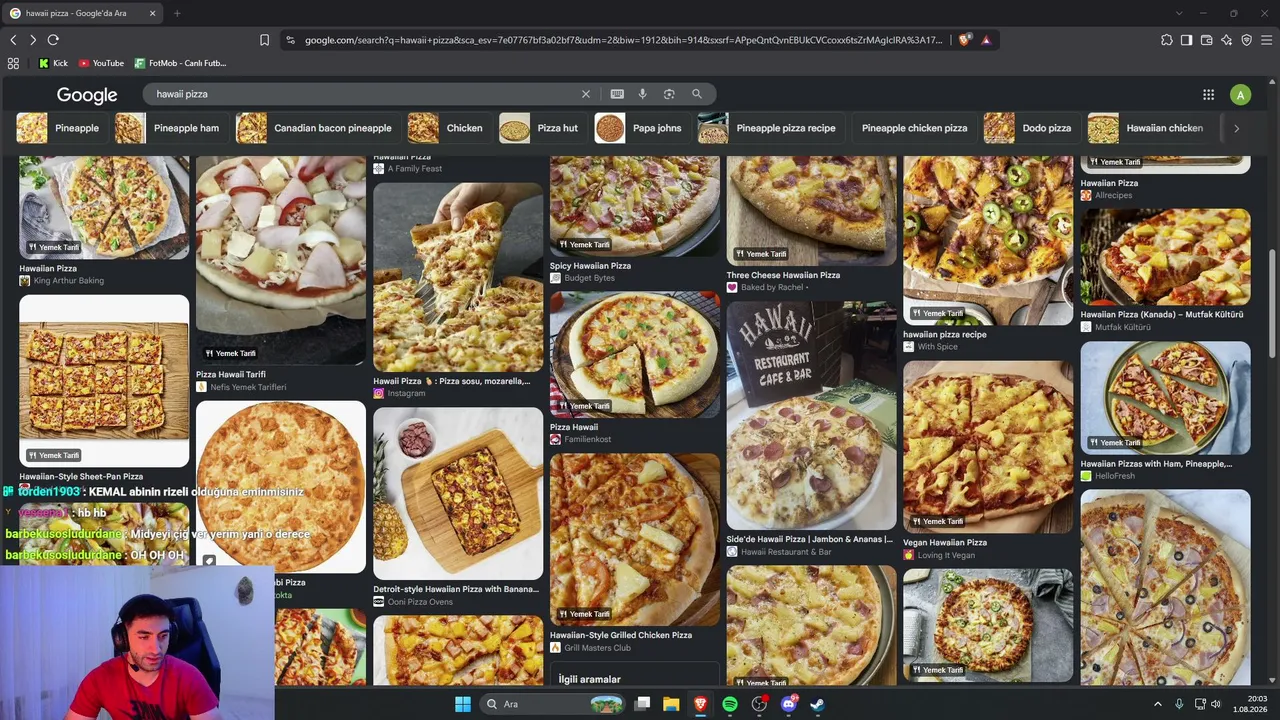Open the hawaiian pizza recipe With Spice link
Screen dimensions: 1280x720
(x=945, y=335)
